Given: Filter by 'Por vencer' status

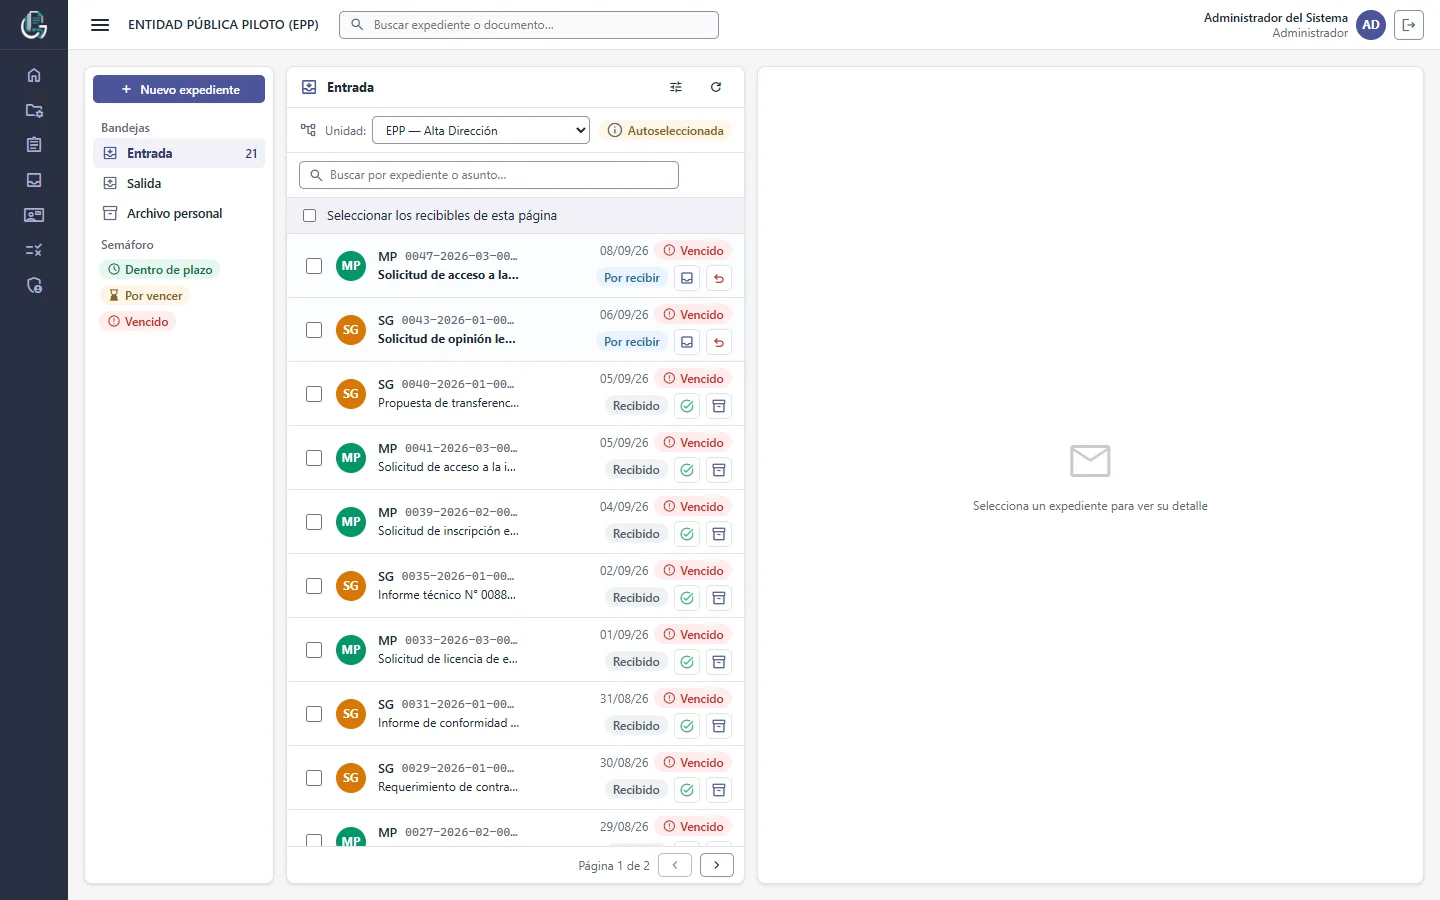Looking at the screenshot, I should 145,296.
